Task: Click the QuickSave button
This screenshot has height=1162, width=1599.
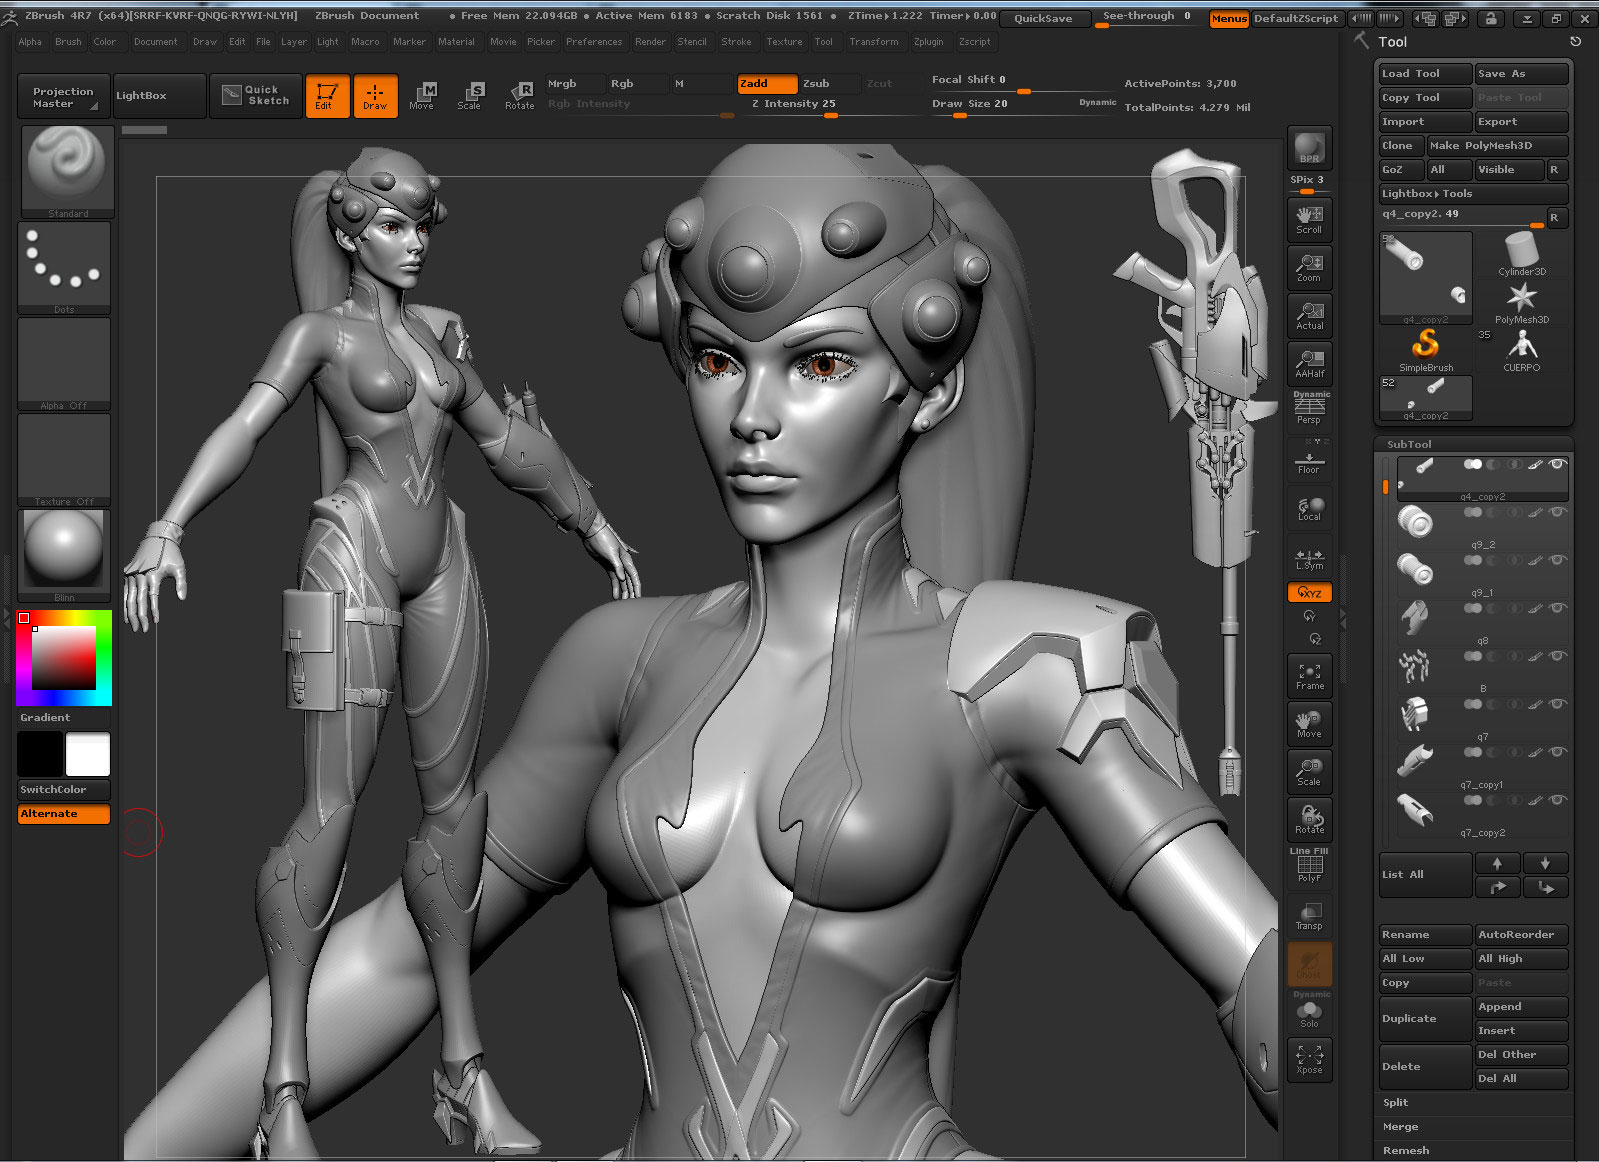Action: coord(1043,18)
